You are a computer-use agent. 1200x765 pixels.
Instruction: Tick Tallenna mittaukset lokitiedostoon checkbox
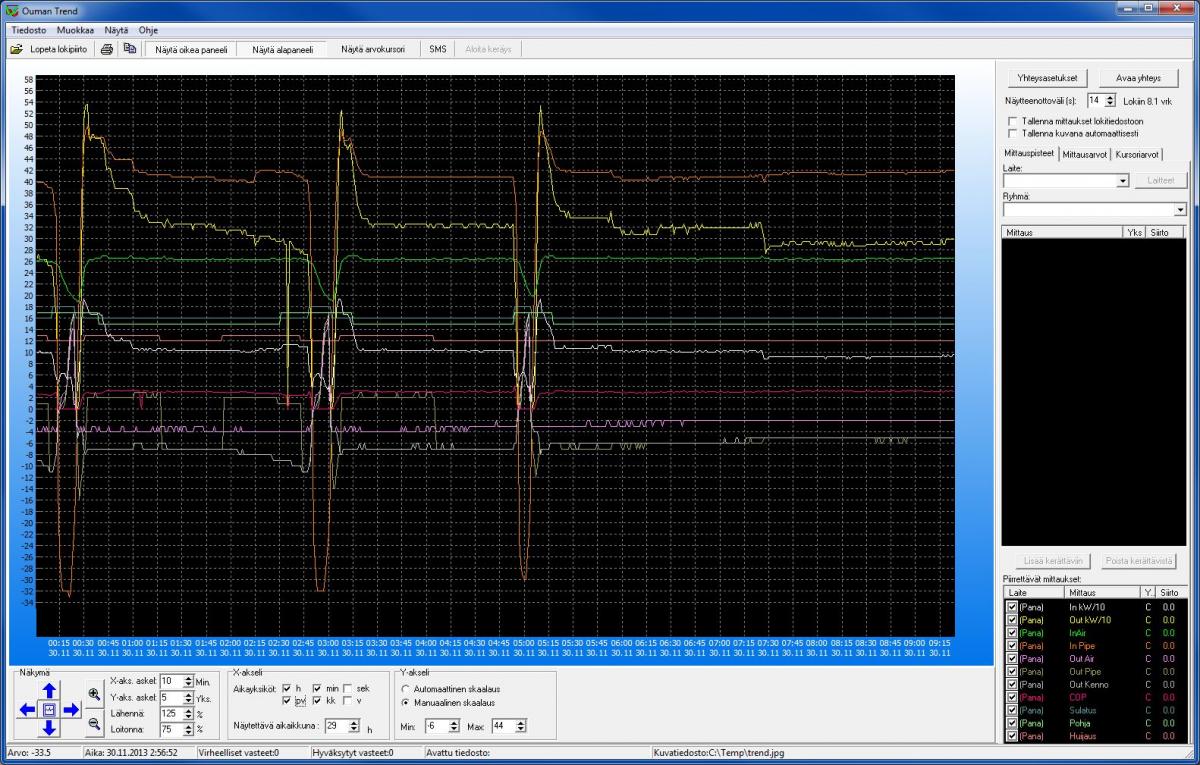pyautogui.click(x=1013, y=120)
